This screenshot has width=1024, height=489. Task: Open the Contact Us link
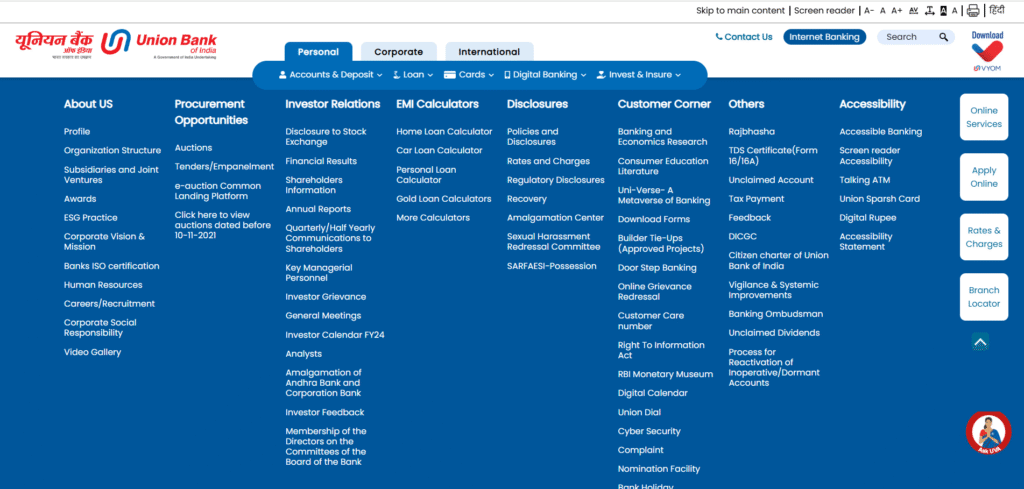(x=744, y=37)
